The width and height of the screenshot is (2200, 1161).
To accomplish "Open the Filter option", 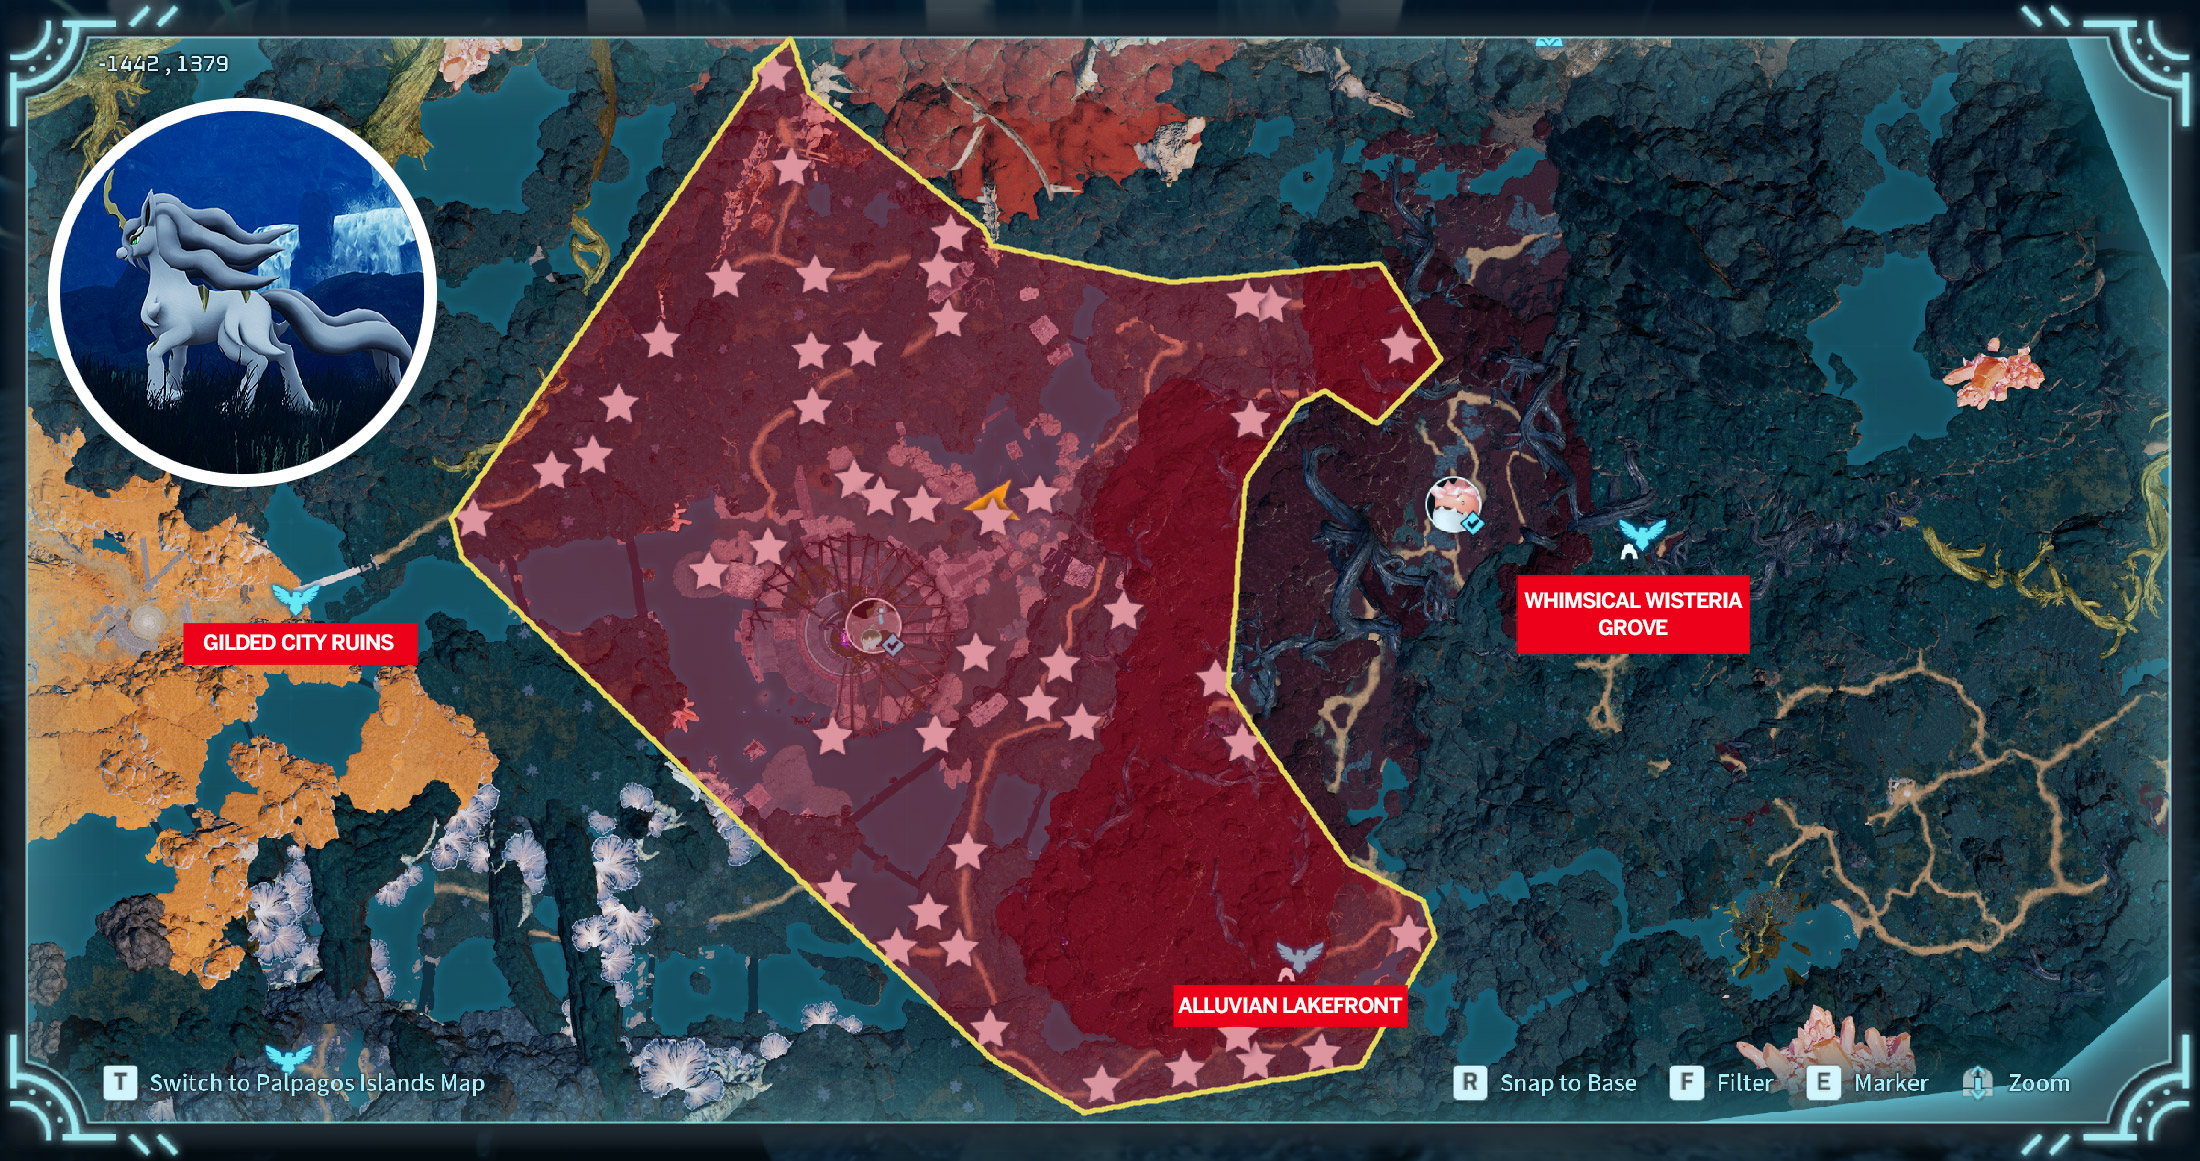I will click(1744, 1083).
